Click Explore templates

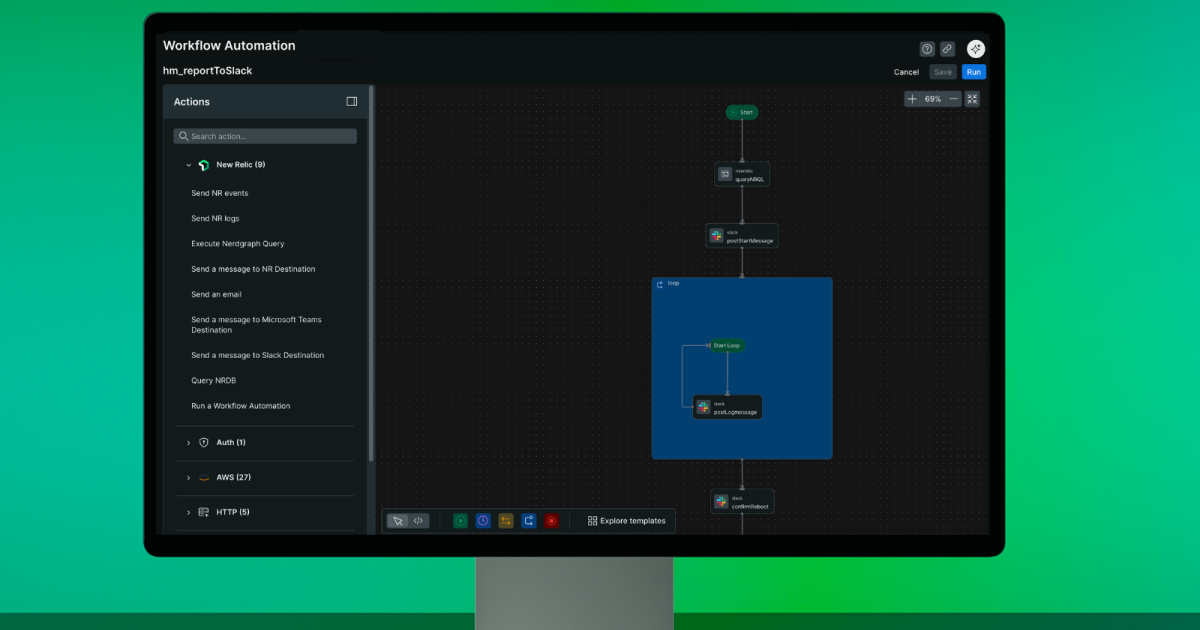[623, 520]
